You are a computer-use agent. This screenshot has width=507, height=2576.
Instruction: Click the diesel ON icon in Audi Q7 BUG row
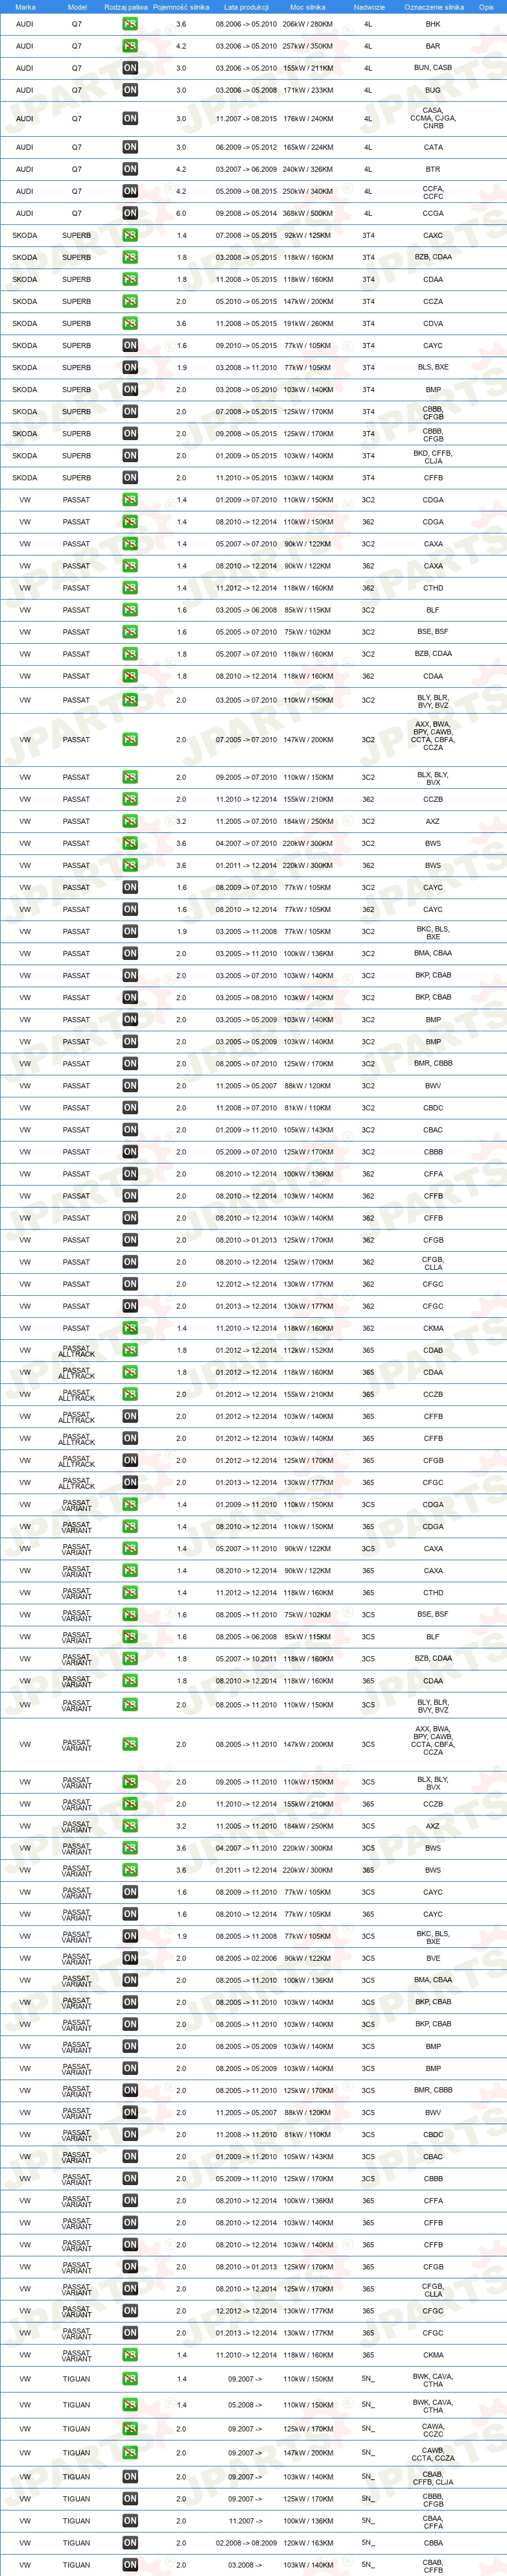click(130, 90)
